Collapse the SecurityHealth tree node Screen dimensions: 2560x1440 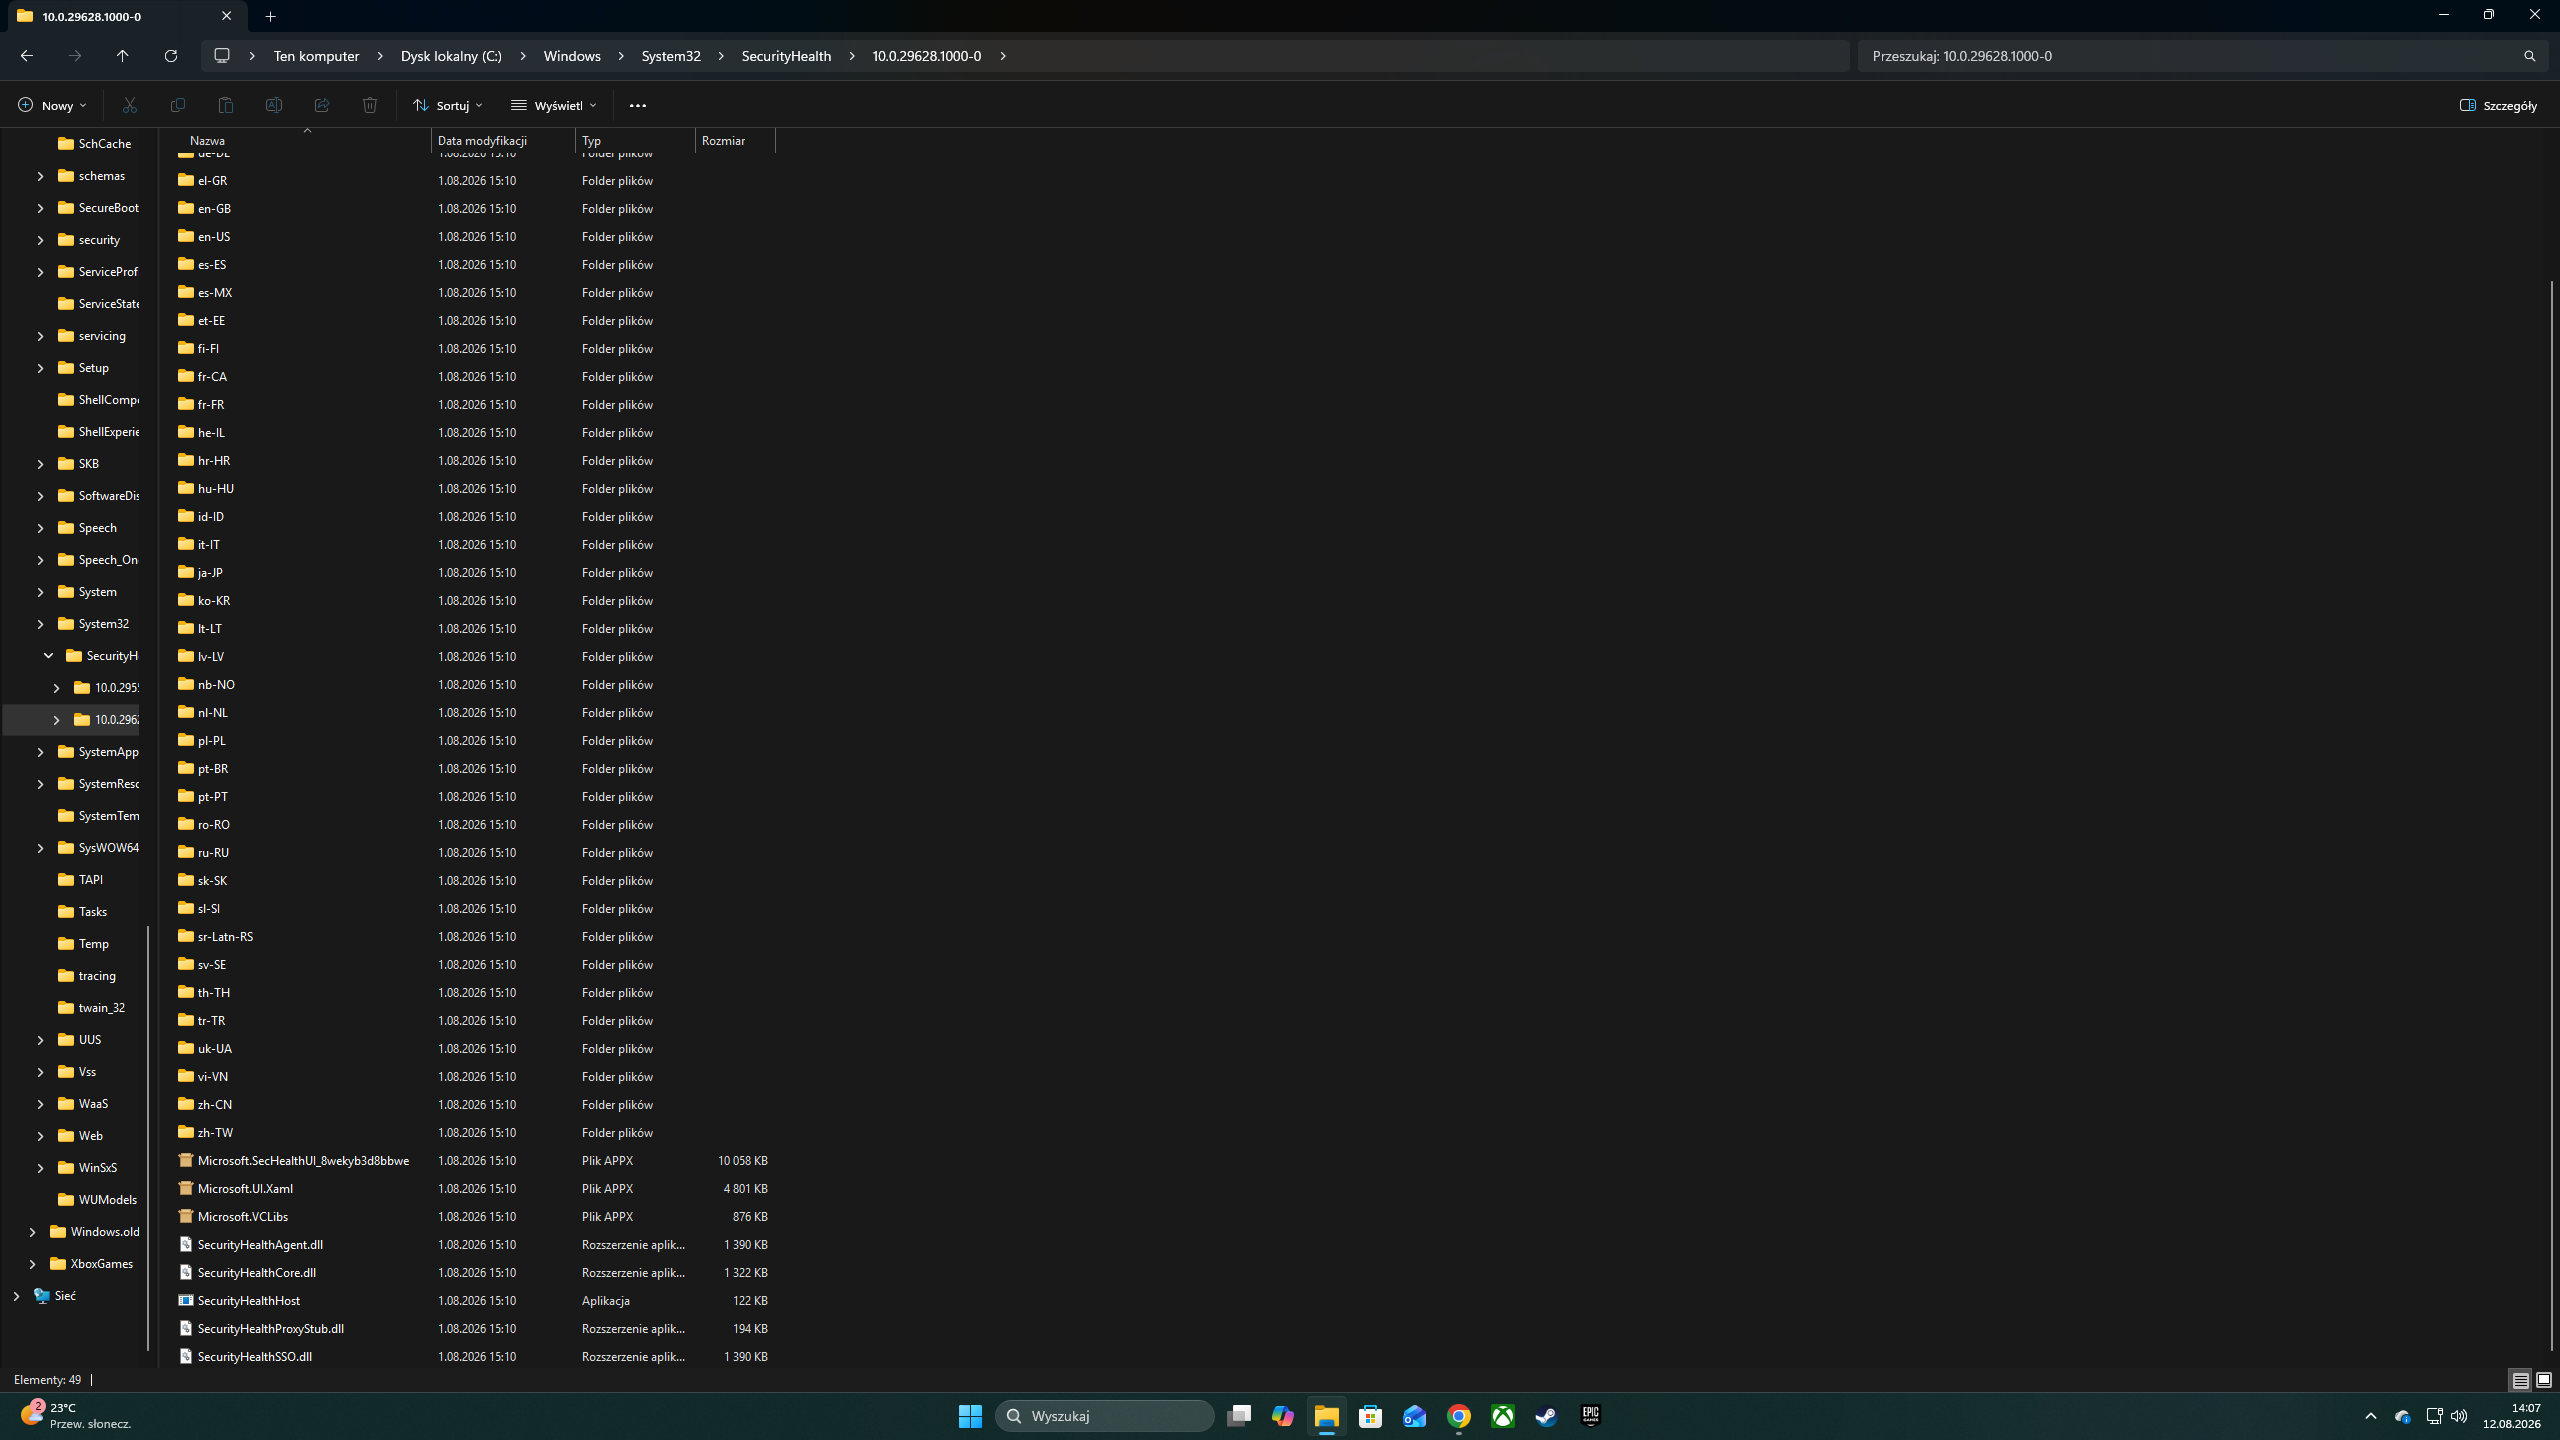coord(48,656)
